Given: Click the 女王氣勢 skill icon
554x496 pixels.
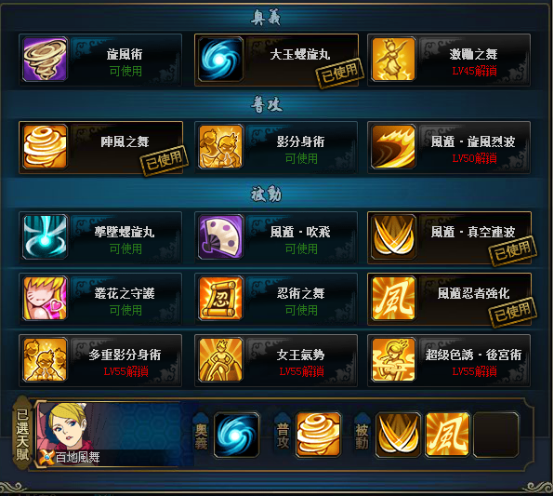Looking at the screenshot, I should coord(220,360).
